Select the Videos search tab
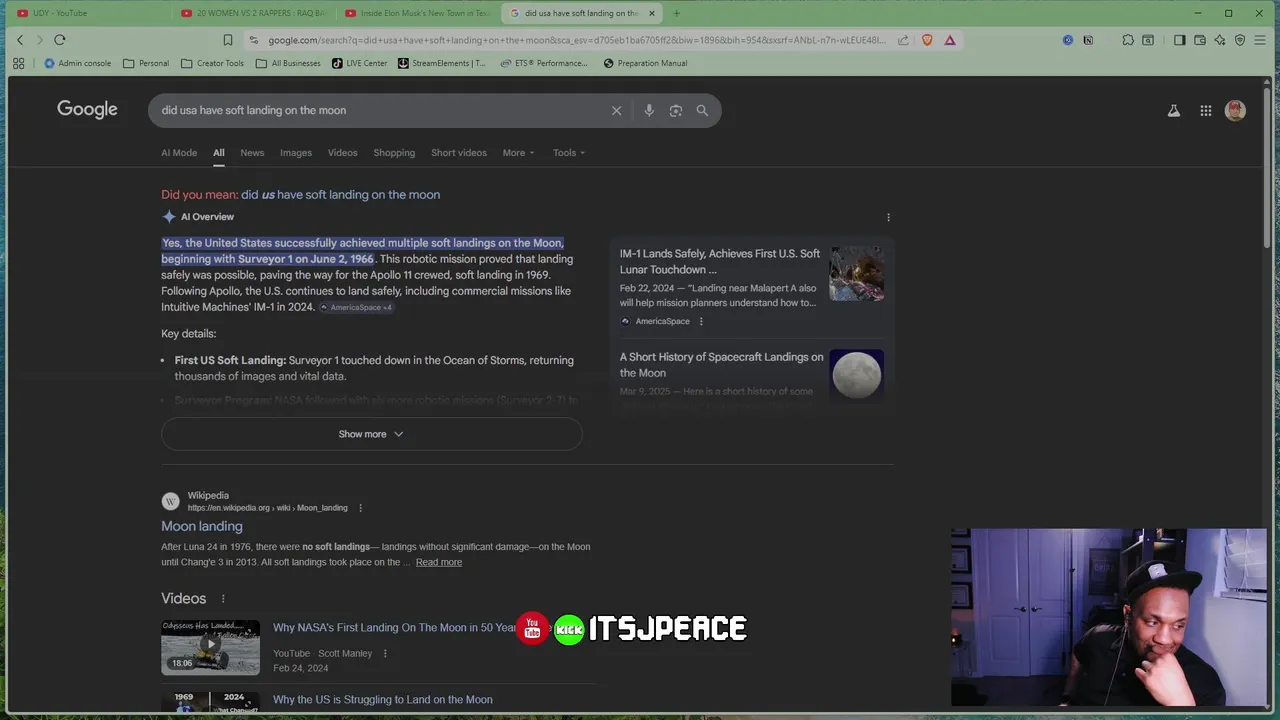The image size is (1280, 720). coord(342,153)
